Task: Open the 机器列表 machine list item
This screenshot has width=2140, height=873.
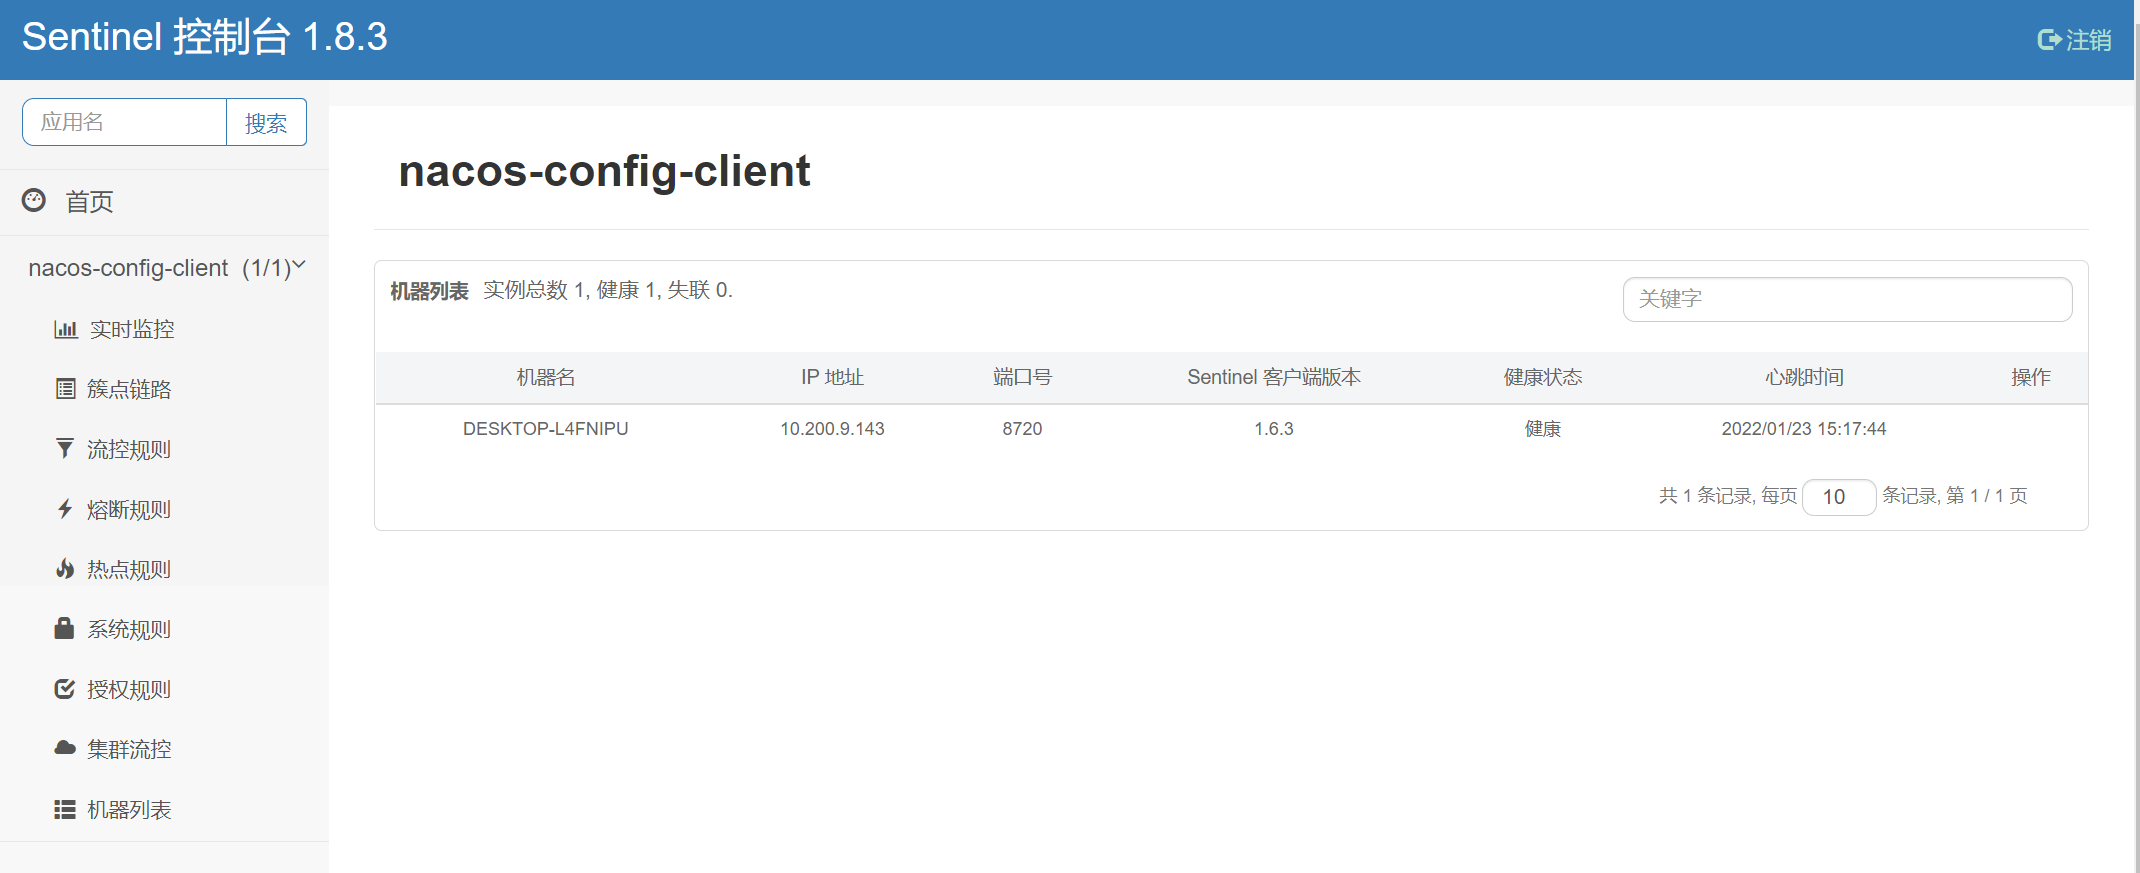Action: (x=129, y=809)
